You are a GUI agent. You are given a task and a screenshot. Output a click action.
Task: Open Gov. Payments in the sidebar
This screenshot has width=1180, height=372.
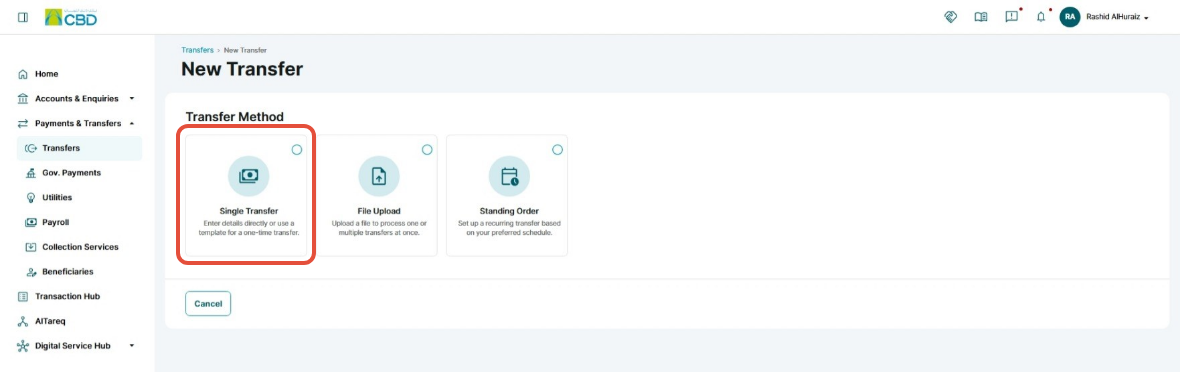(x=71, y=172)
